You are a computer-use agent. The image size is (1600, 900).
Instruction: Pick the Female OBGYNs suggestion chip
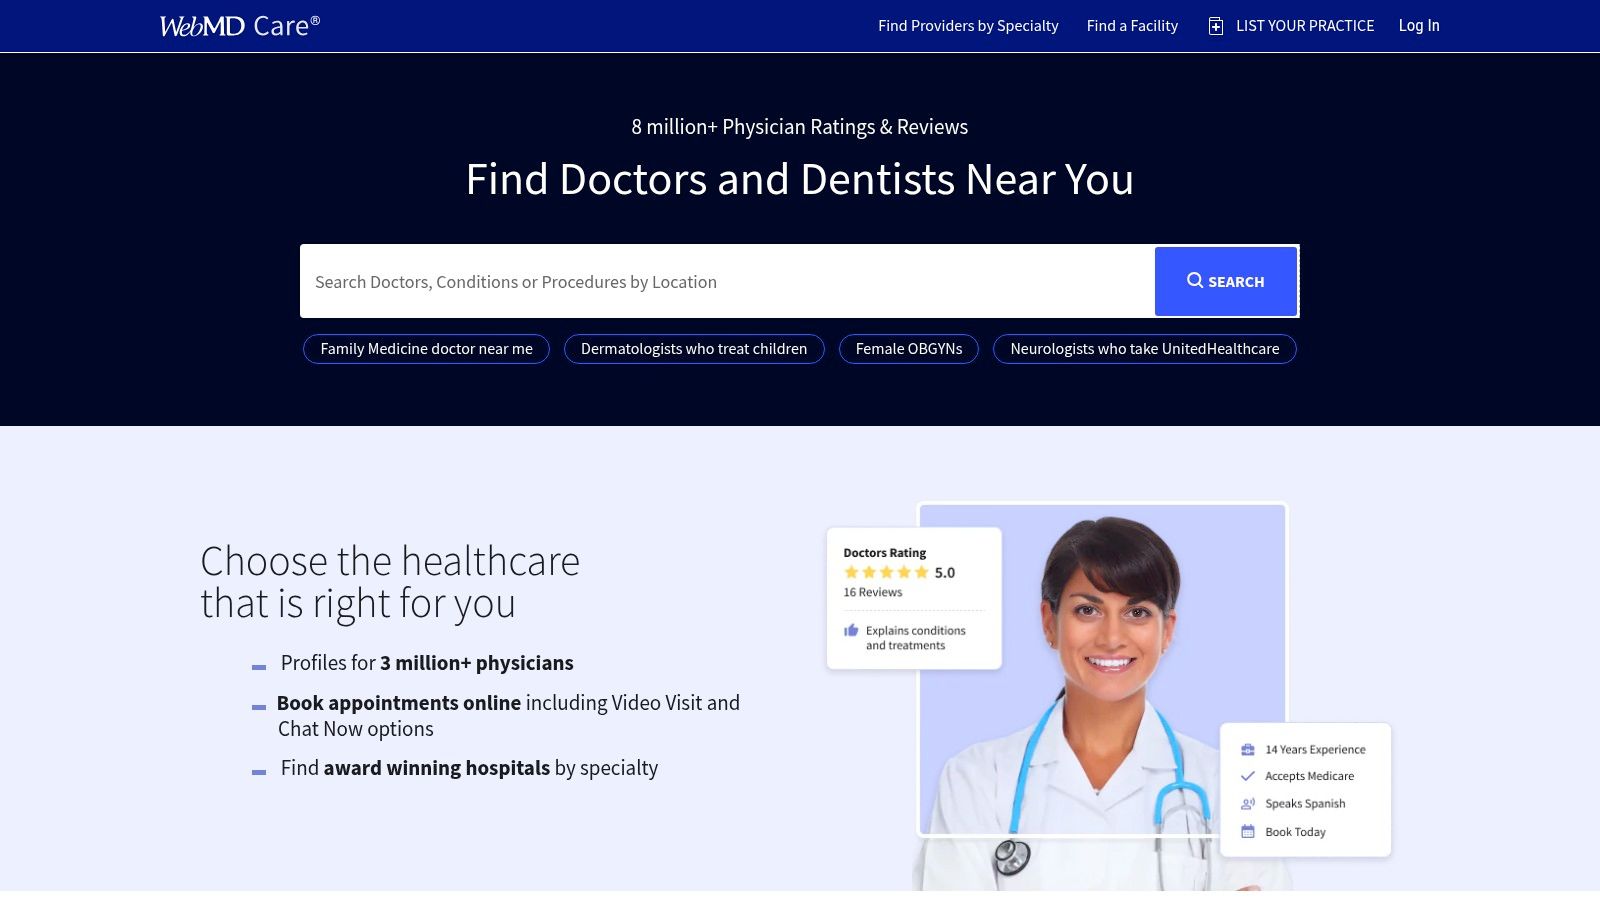(x=909, y=349)
